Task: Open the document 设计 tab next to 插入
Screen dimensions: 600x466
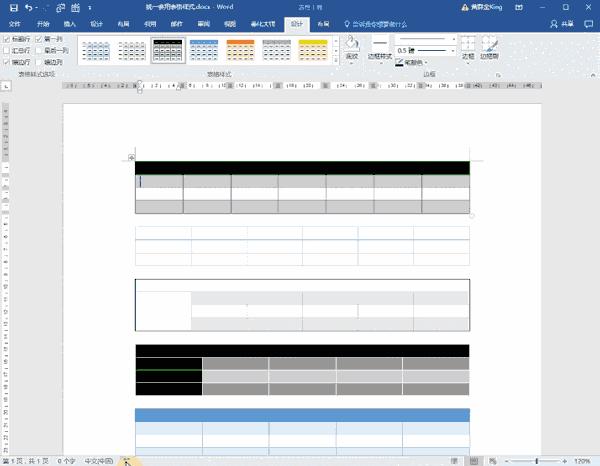Action: tap(96, 24)
